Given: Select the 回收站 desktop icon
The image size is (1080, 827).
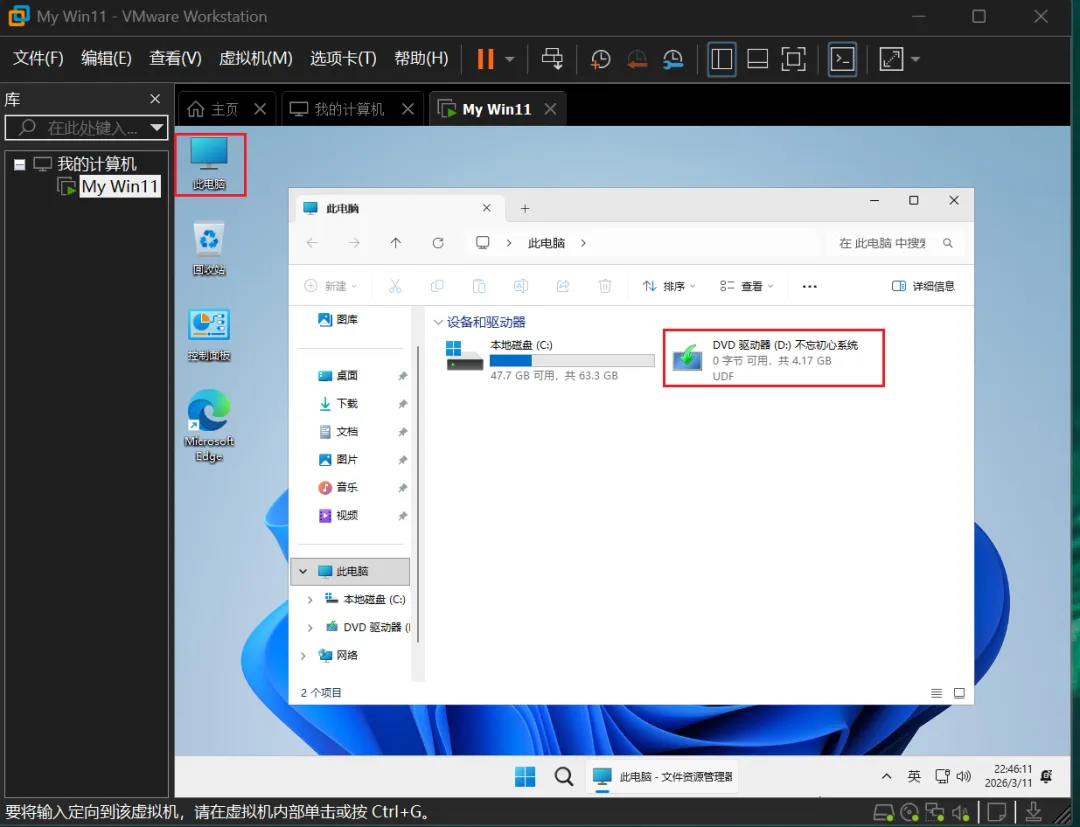Looking at the screenshot, I should [x=209, y=249].
